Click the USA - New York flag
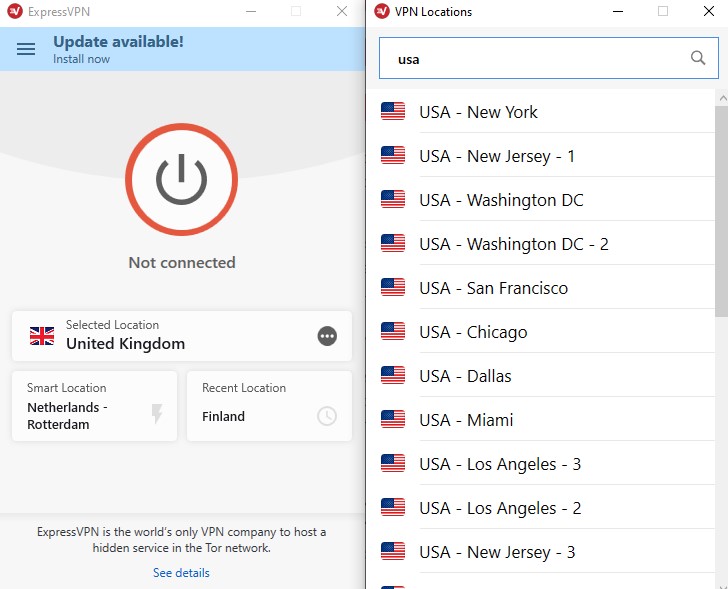This screenshot has width=728, height=589. click(x=393, y=111)
